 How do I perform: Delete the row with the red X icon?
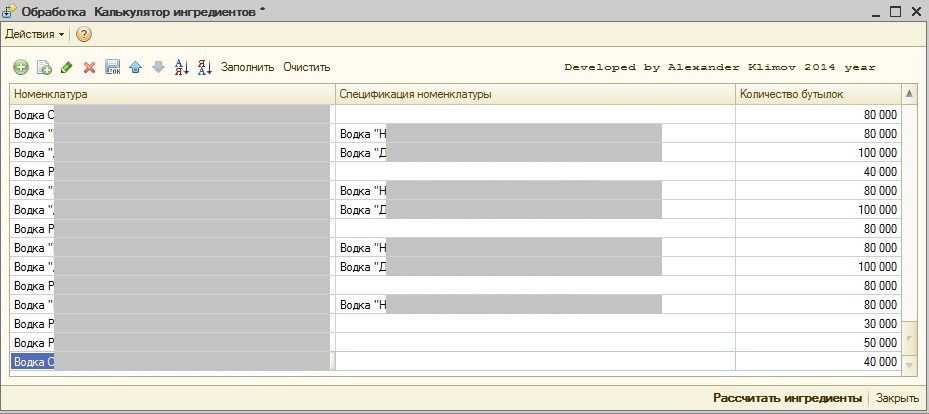tap(89, 67)
